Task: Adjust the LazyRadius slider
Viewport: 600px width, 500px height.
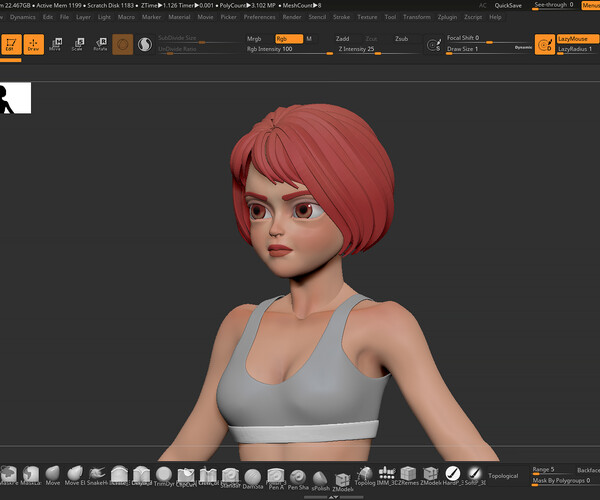Action: pyautogui.click(x=578, y=49)
